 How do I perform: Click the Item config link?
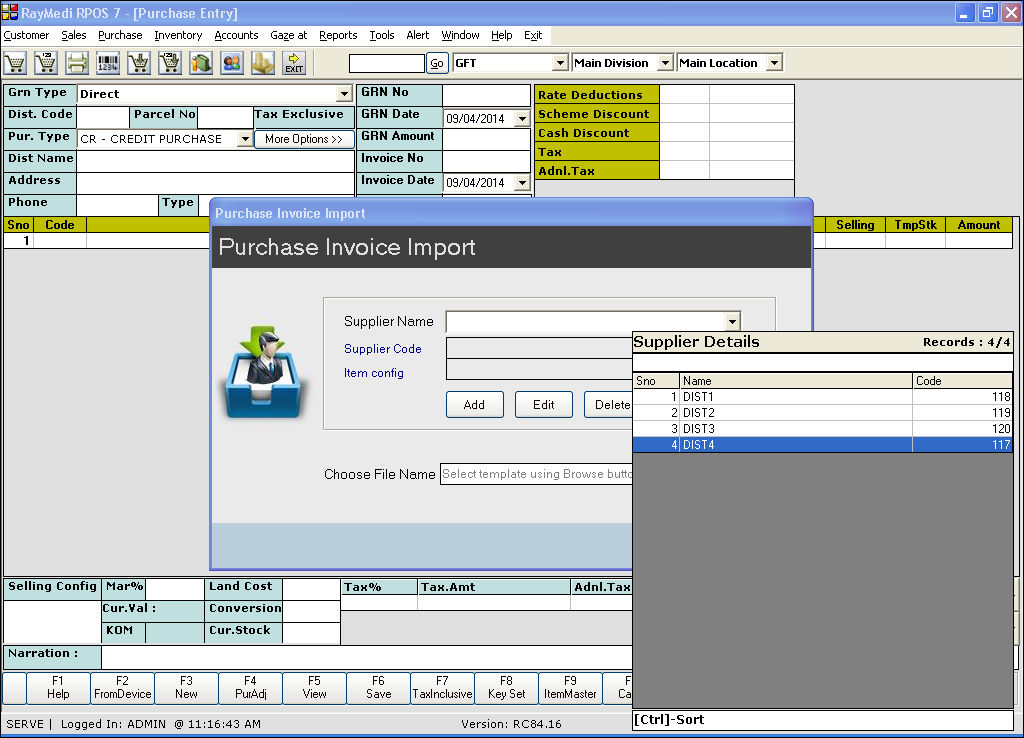(374, 373)
